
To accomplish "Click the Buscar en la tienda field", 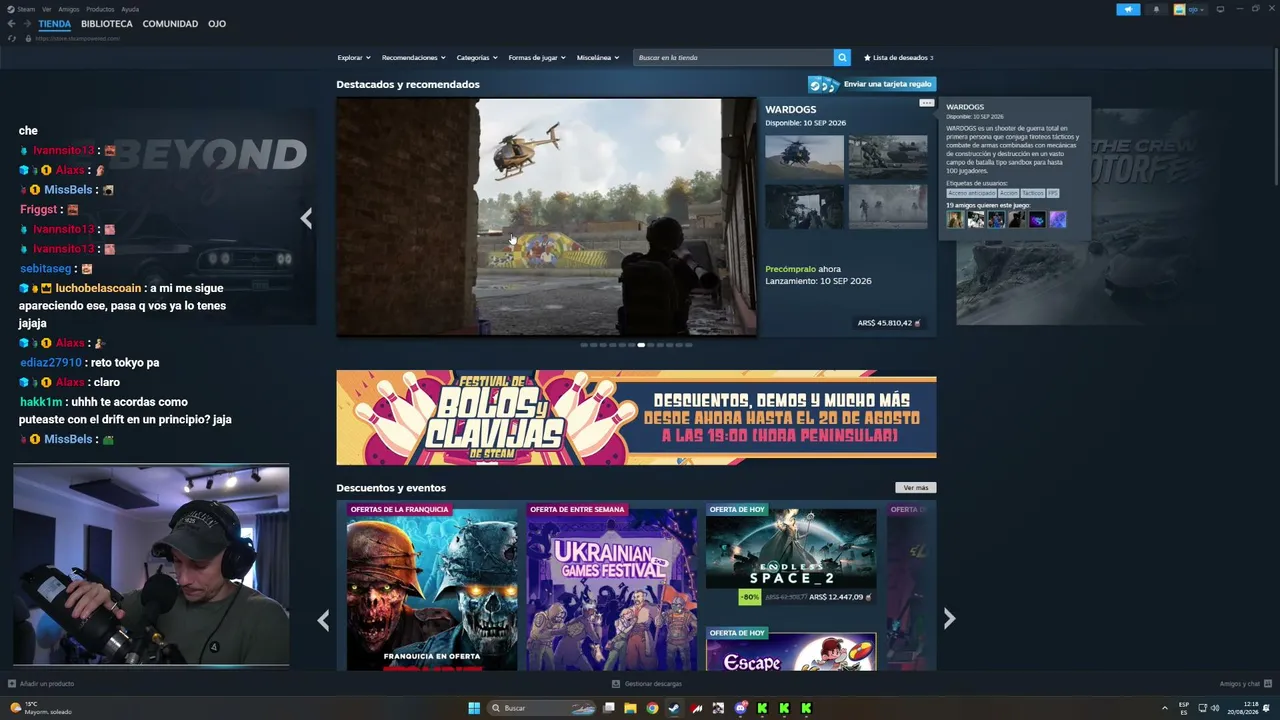I will (x=734, y=58).
